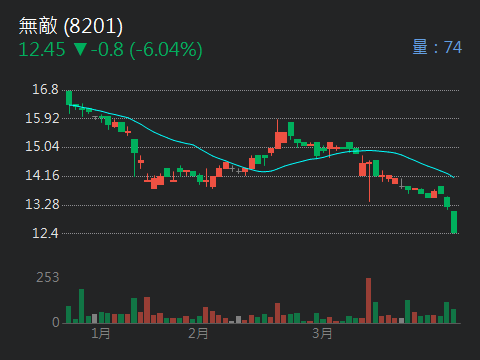Click the 16.8 price axis label

[x=45, y=89]
